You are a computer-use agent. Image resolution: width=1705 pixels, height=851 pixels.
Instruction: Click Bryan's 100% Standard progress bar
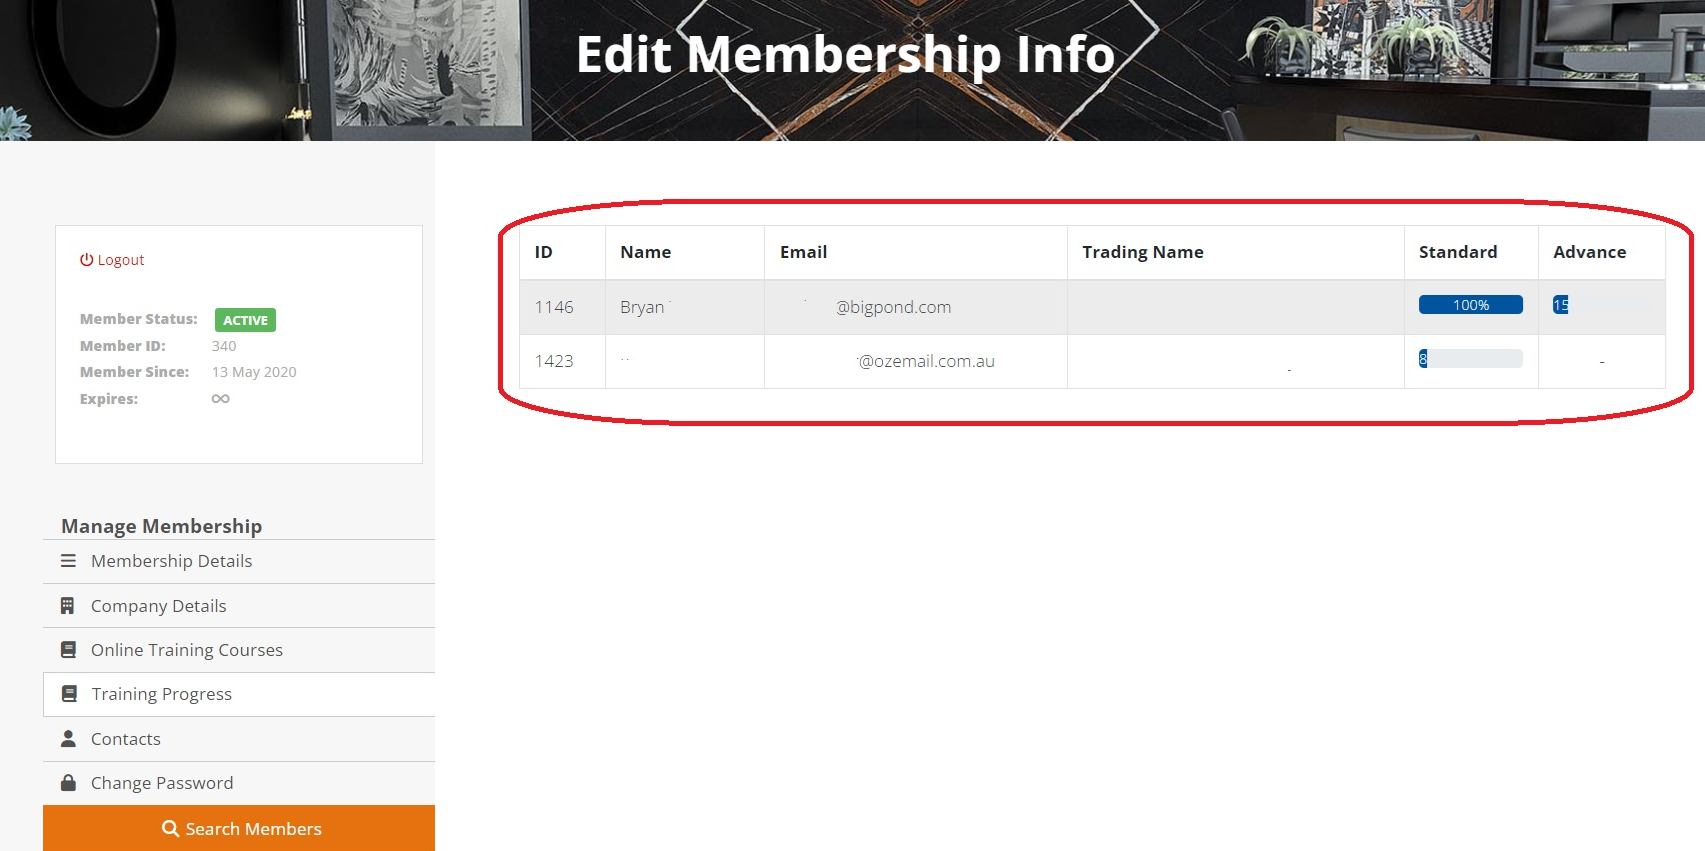click(x=1470, y=305)
